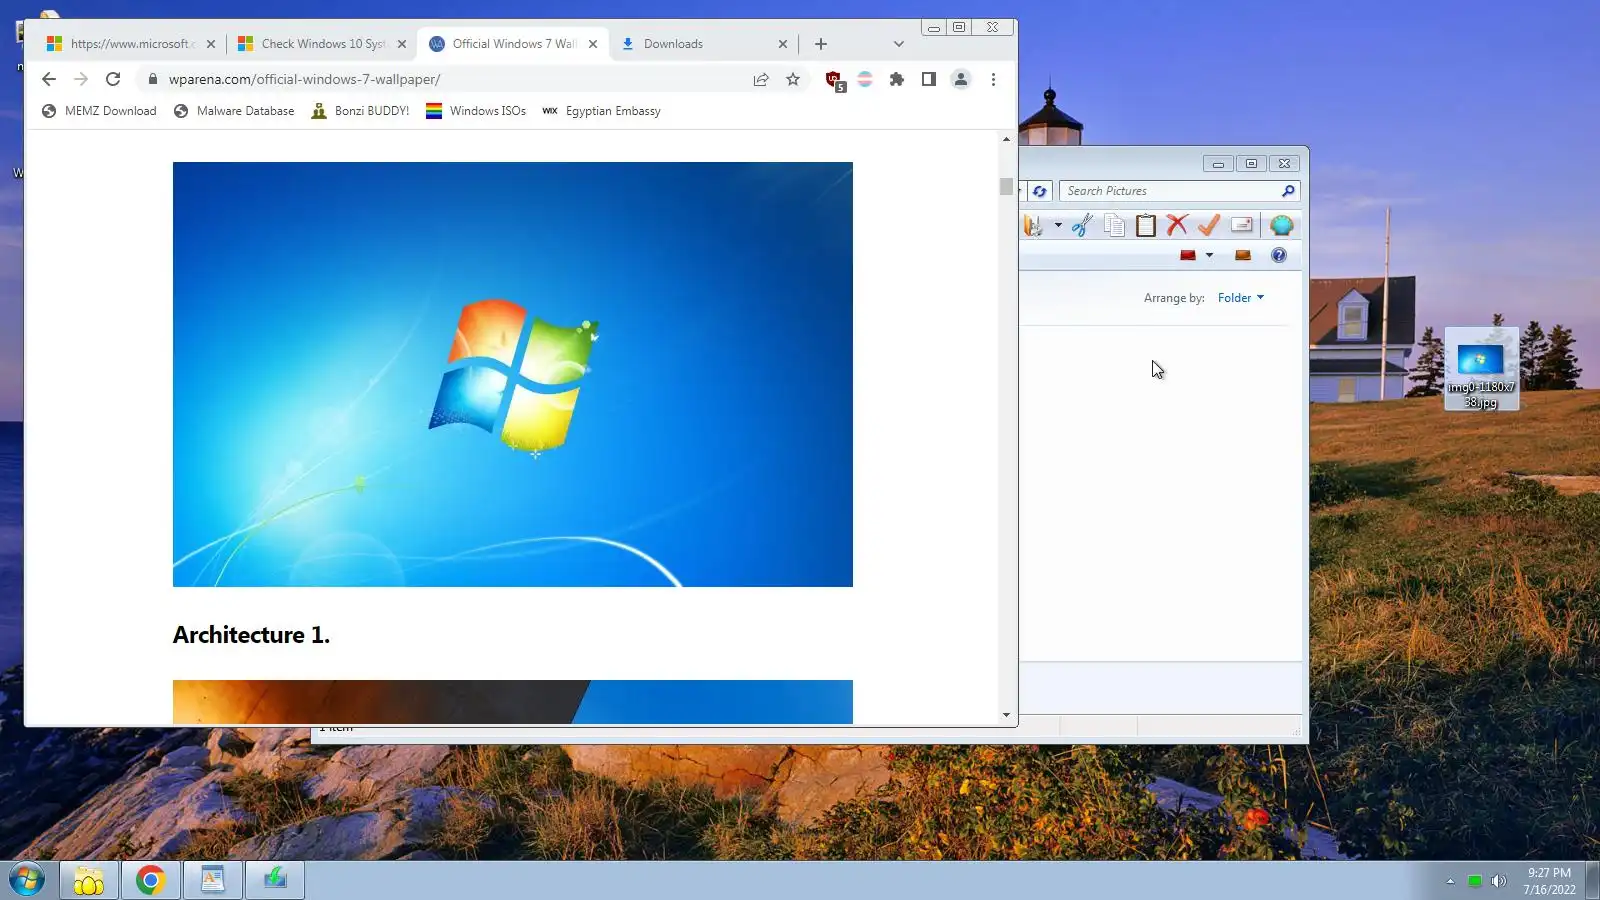Open a new Chrome tab

(821, 44)
